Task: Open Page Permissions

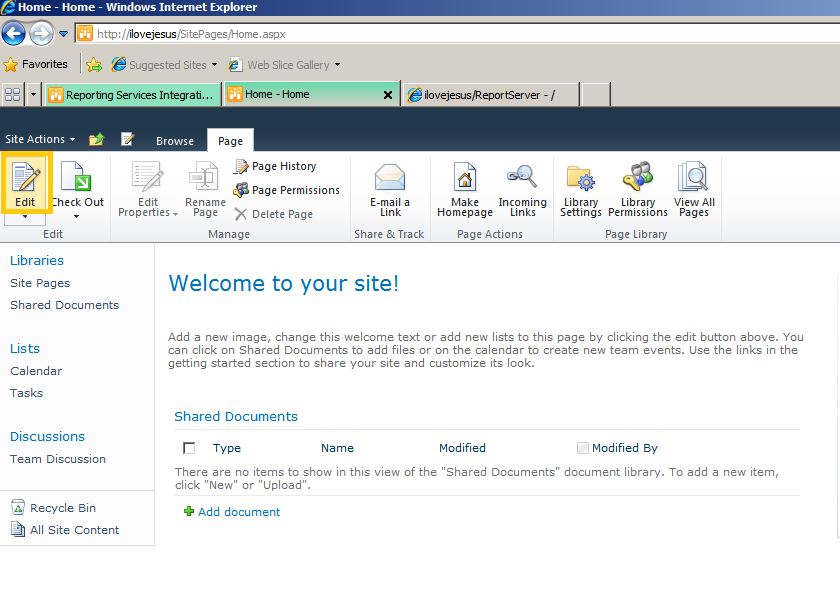Action: tap(287, 190)
